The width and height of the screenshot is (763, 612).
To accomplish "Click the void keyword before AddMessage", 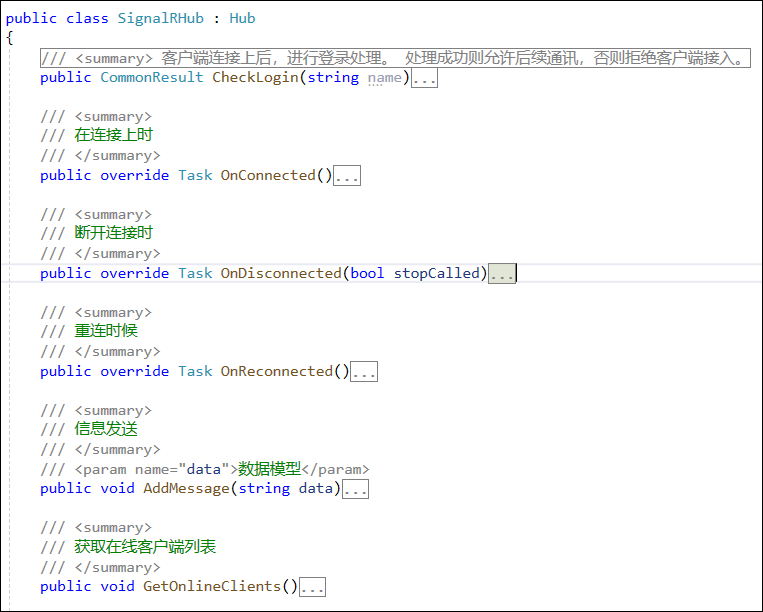I will click(x=117, y=488).
